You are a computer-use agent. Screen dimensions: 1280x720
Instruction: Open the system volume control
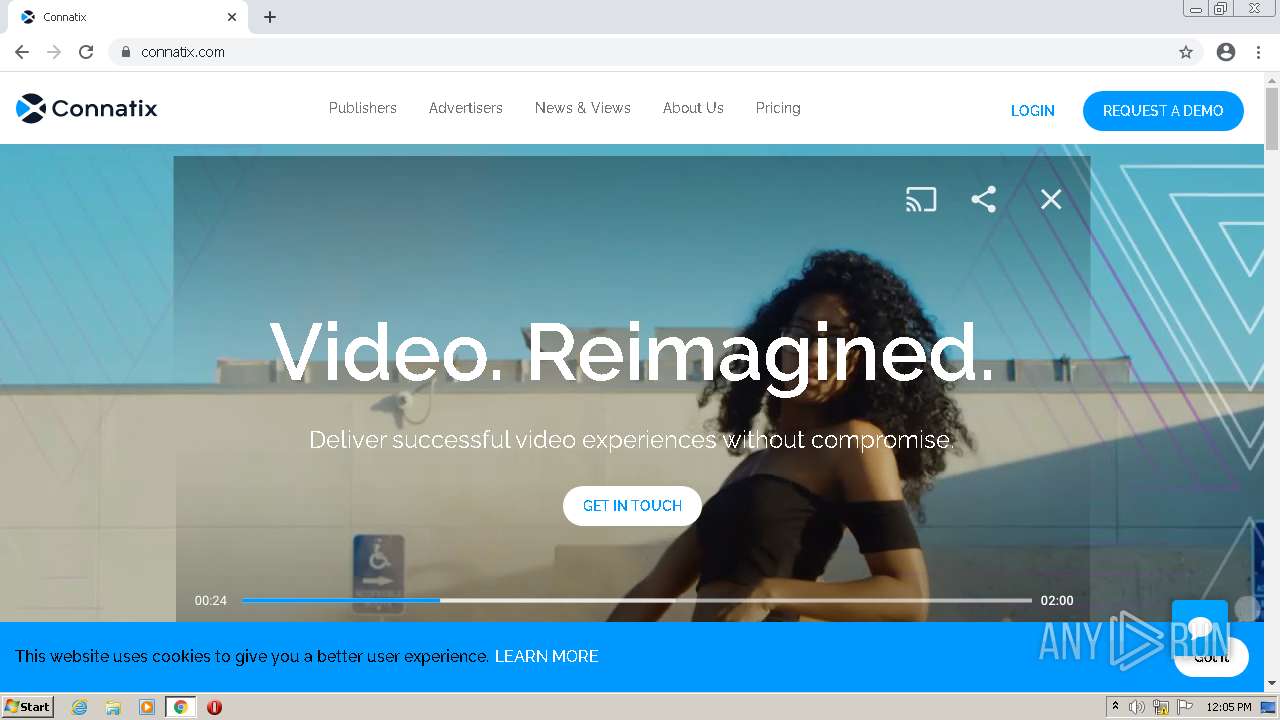1137,707
